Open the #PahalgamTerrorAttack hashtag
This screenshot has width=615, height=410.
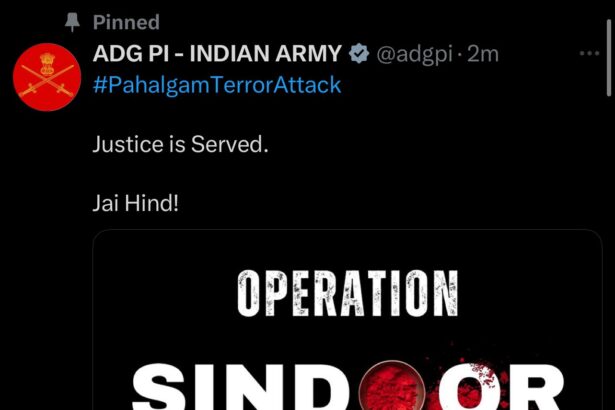coord(217,85)
